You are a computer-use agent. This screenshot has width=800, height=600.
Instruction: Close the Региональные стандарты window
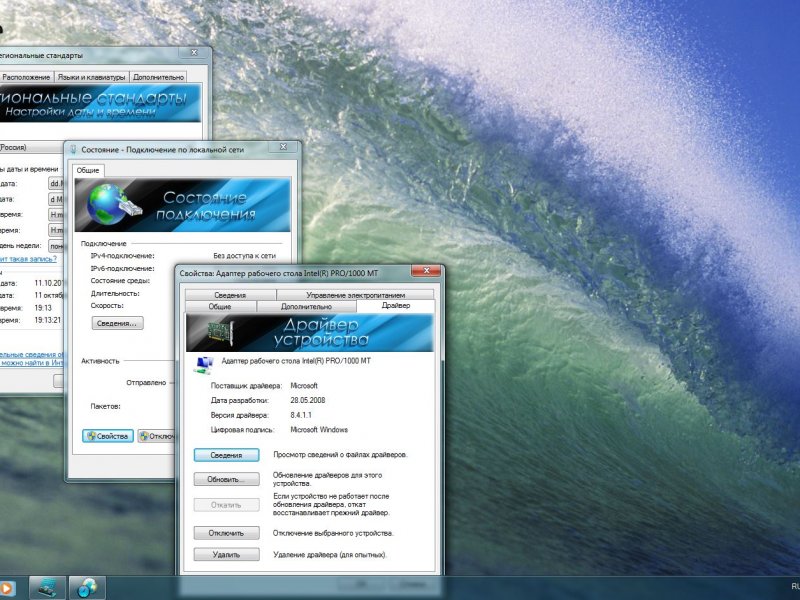194,53
